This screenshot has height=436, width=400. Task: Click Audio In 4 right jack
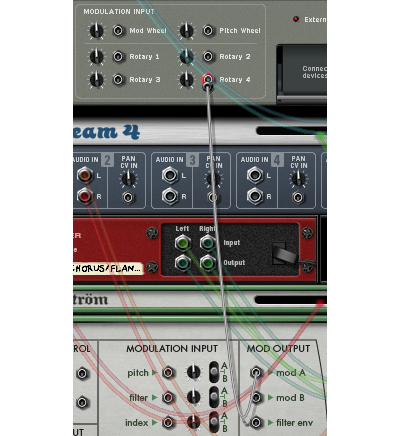255,196
